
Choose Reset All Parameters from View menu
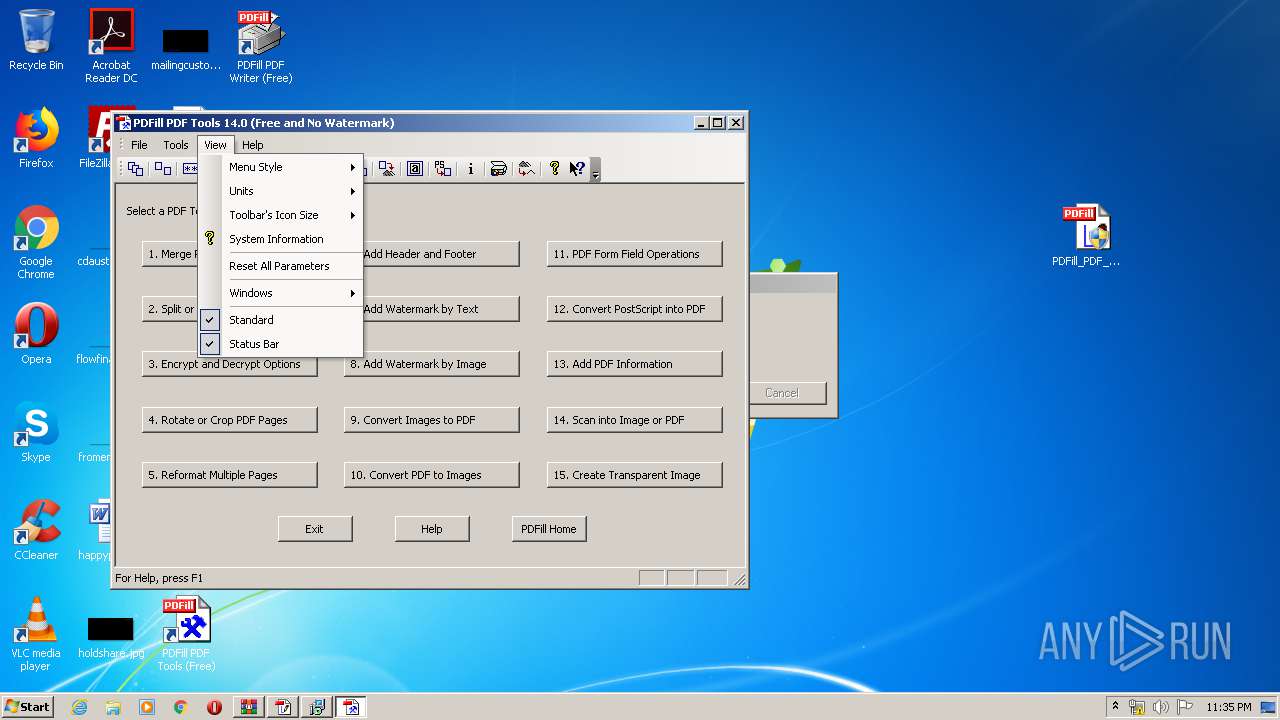click(x=280, y=266)
